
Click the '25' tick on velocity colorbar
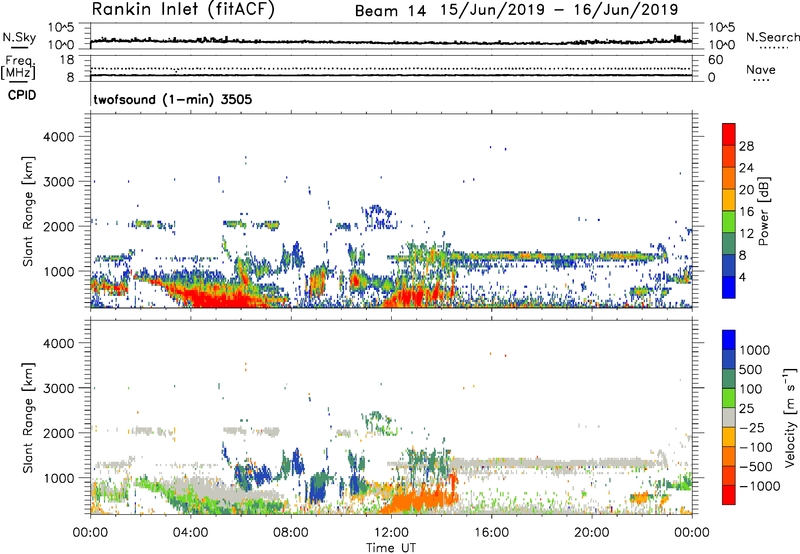pos(746,409)
